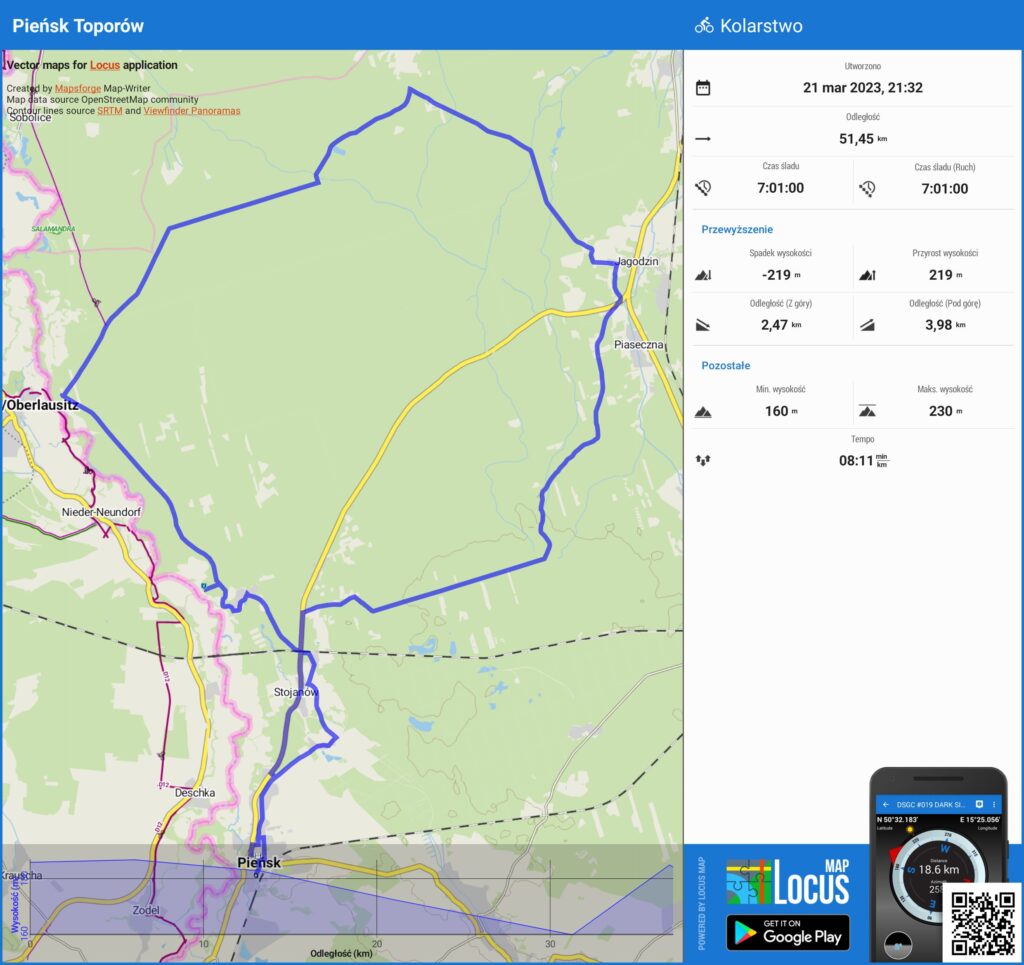Click the calendar created-date icon
The image size is (1024, 965).
[x=703, y=88]
